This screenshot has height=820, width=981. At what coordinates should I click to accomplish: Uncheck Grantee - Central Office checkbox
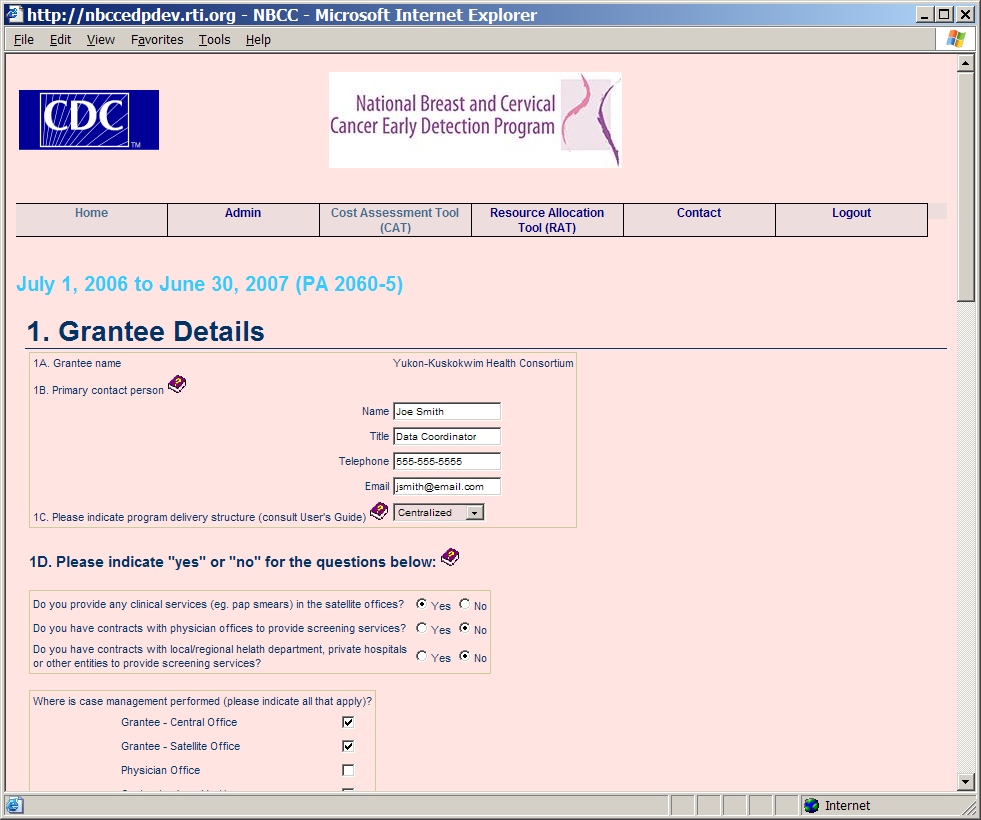pos(348,722)
